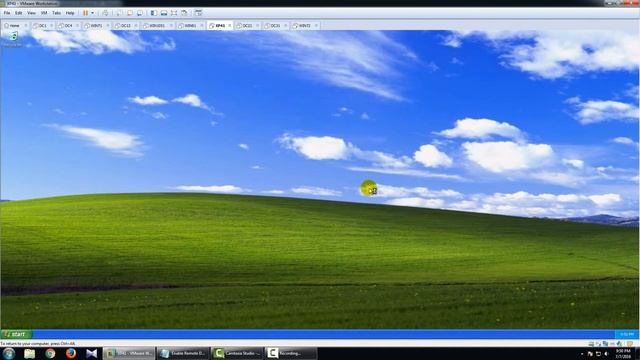
Task: Switch to the WIN81 tab
Action: 190,25
